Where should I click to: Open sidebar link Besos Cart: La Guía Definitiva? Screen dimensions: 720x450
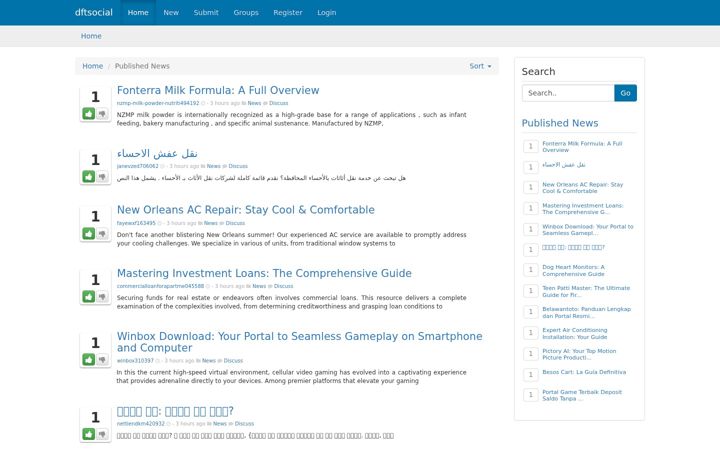coord(584,372)
